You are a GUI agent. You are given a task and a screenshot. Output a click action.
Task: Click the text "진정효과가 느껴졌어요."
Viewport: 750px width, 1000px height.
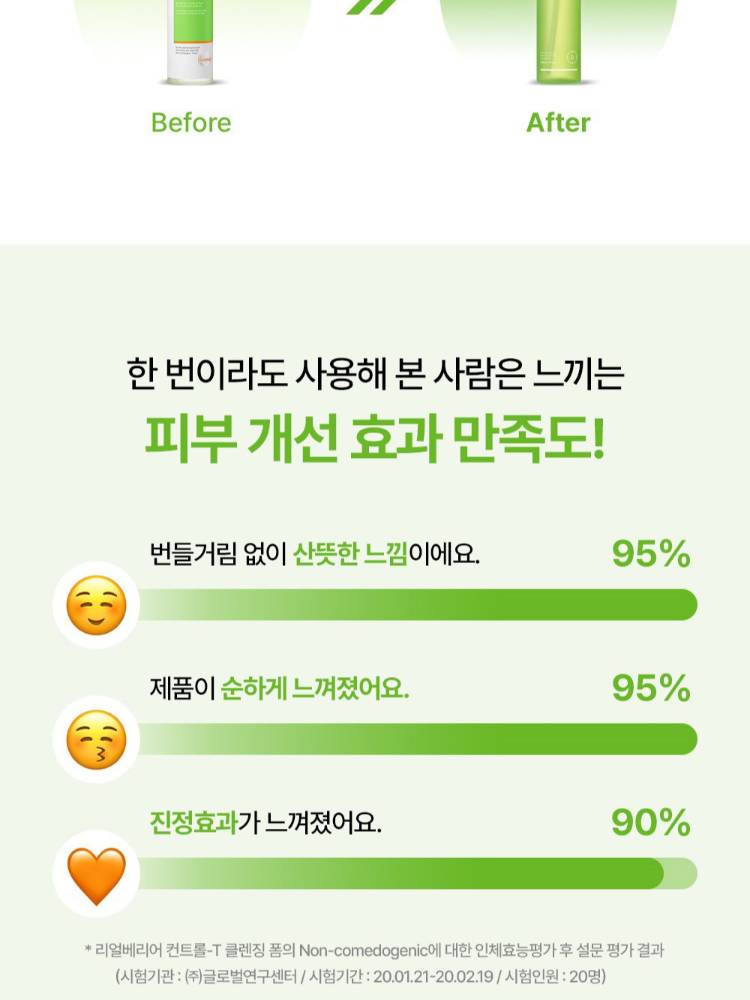[x=265, y=823]
